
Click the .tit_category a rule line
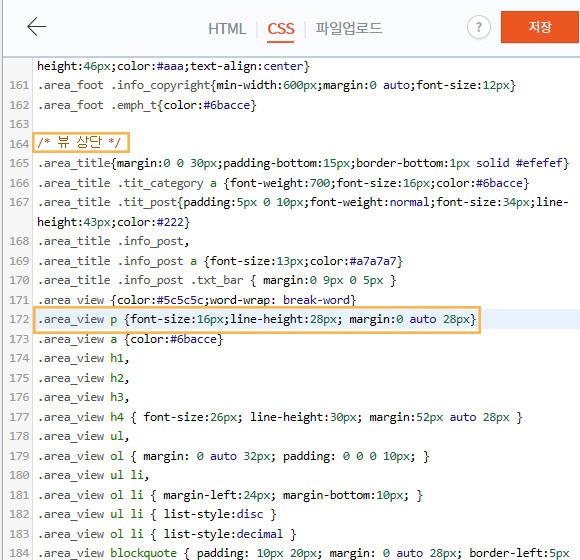coord(283,183)
